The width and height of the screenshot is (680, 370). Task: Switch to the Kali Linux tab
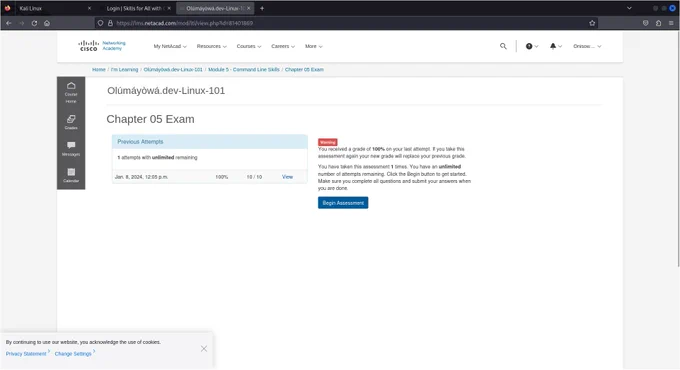point(48,8)
